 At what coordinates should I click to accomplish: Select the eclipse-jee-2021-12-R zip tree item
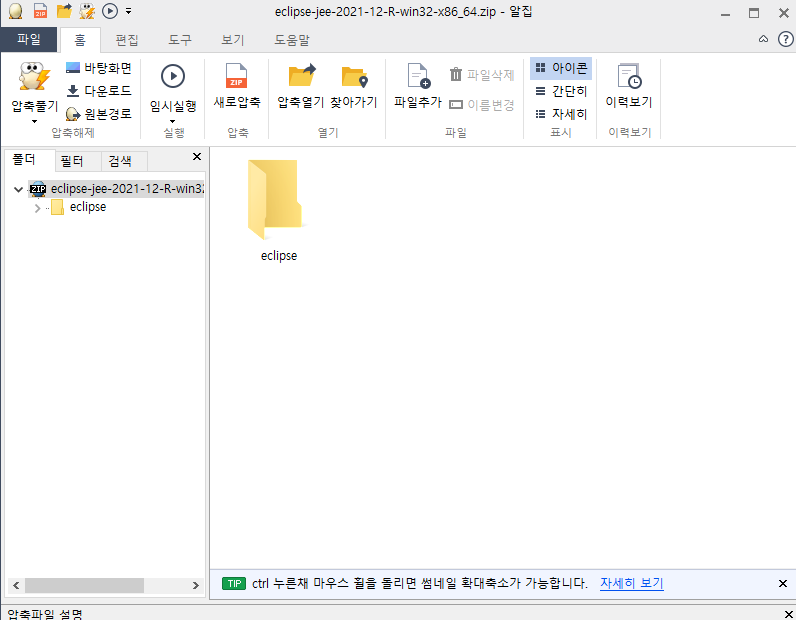pyautogui.click(x=117, y=189)
